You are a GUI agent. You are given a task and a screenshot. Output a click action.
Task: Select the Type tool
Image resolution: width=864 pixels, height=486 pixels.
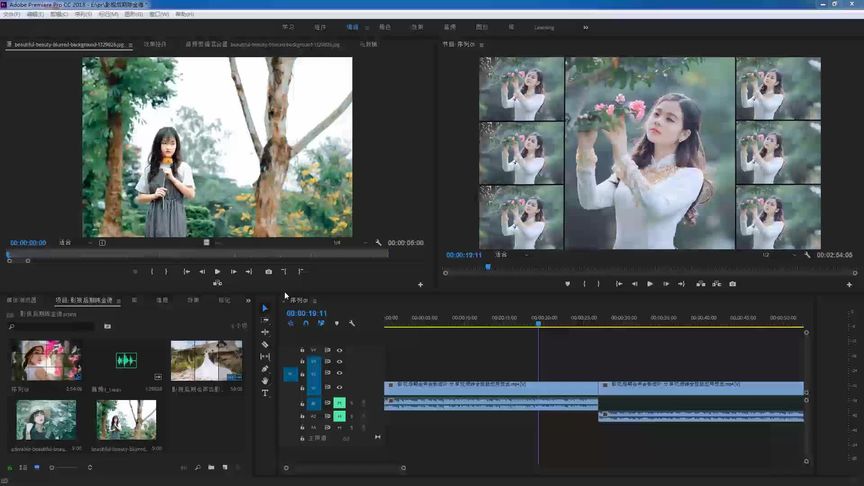[265, 393]
